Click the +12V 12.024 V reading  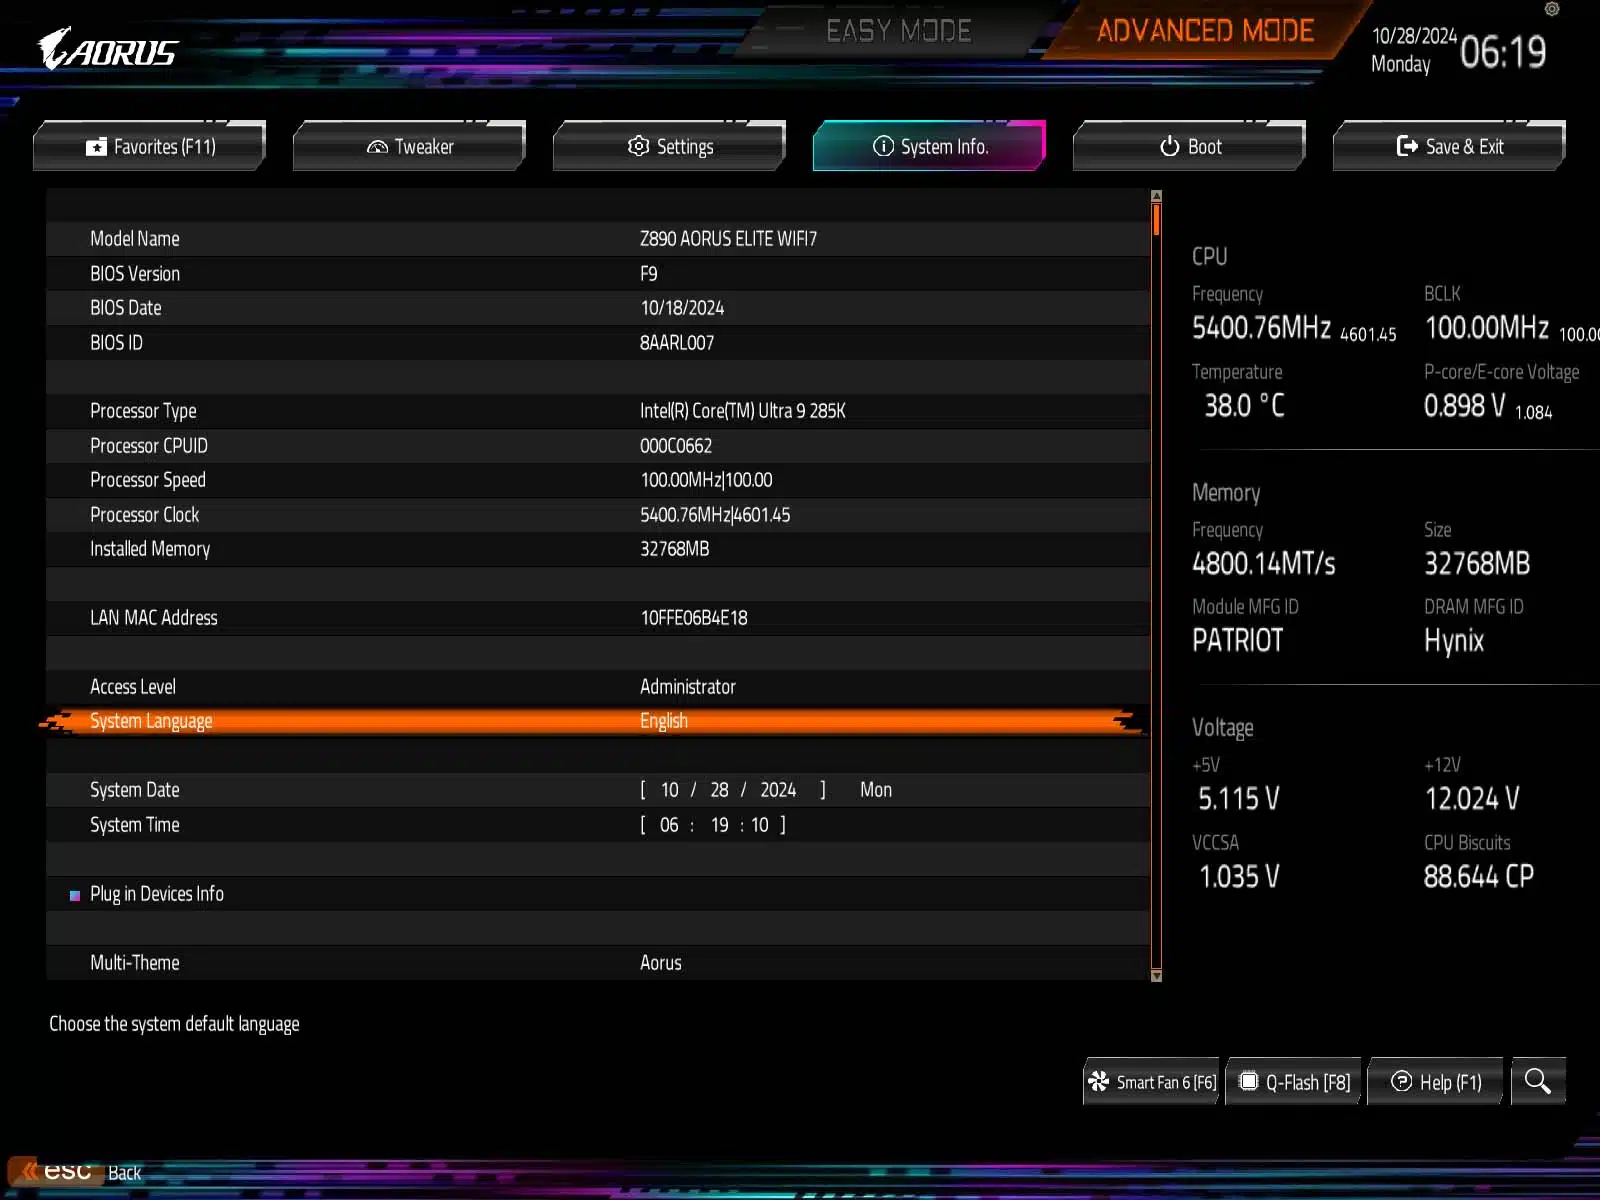(x=1472, y=798)
